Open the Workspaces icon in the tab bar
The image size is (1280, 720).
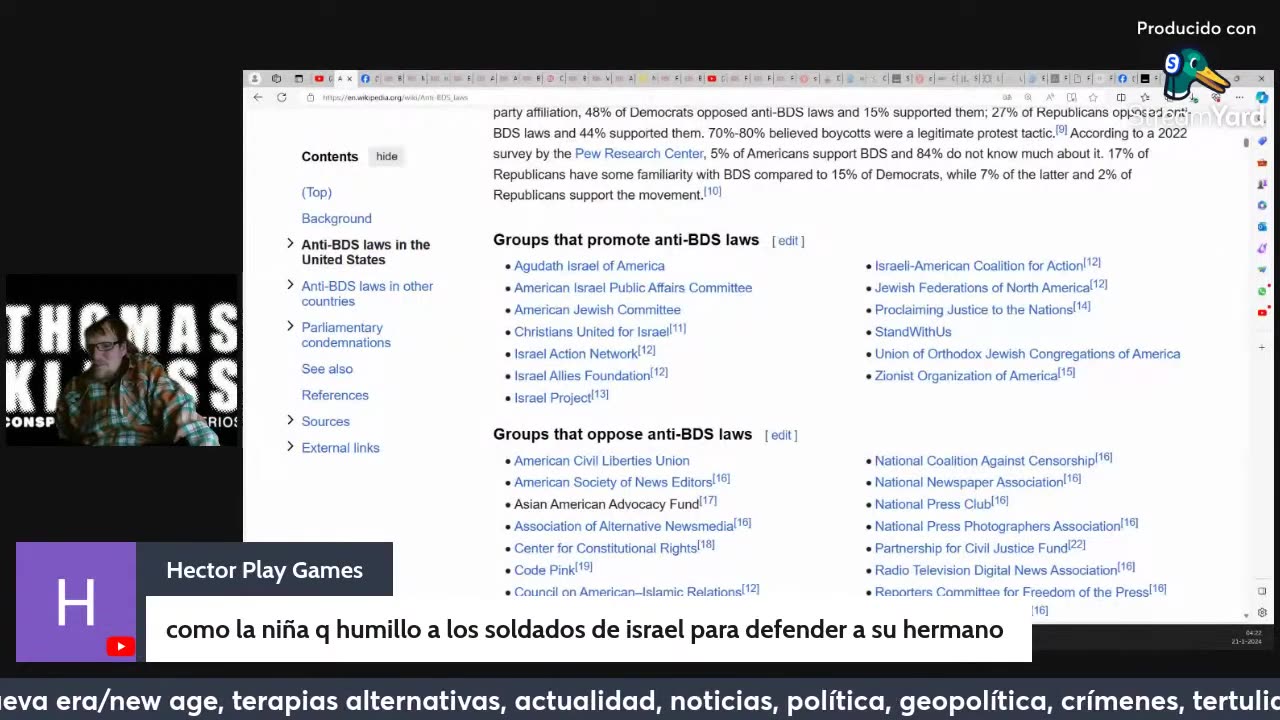[x=276, y=79]
